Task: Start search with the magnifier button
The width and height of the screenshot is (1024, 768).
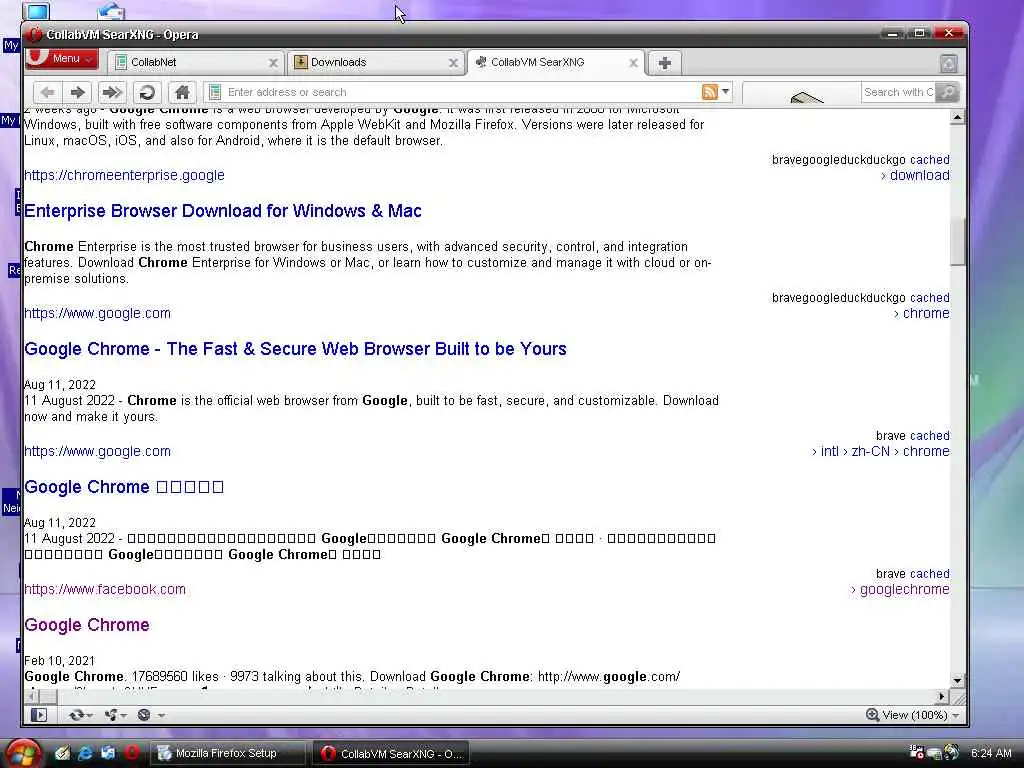Action: point(947,92)
